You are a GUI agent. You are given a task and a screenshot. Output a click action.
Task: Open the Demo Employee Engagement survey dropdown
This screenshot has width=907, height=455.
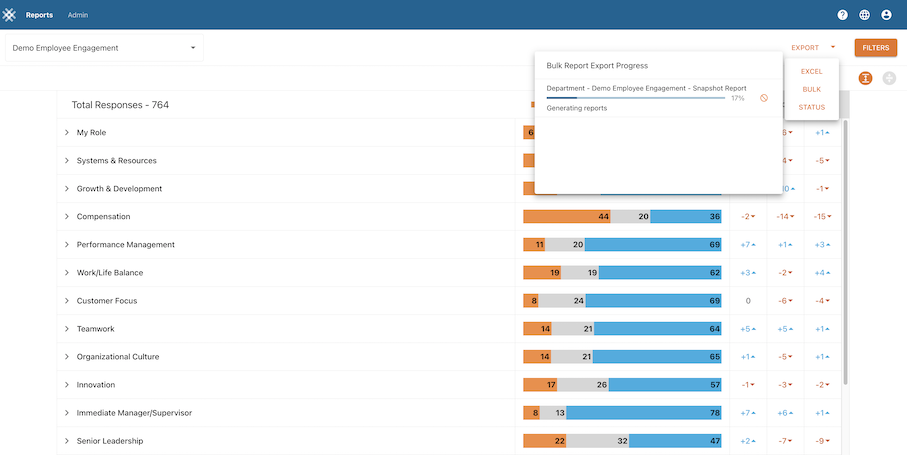(x=104, y=48)
